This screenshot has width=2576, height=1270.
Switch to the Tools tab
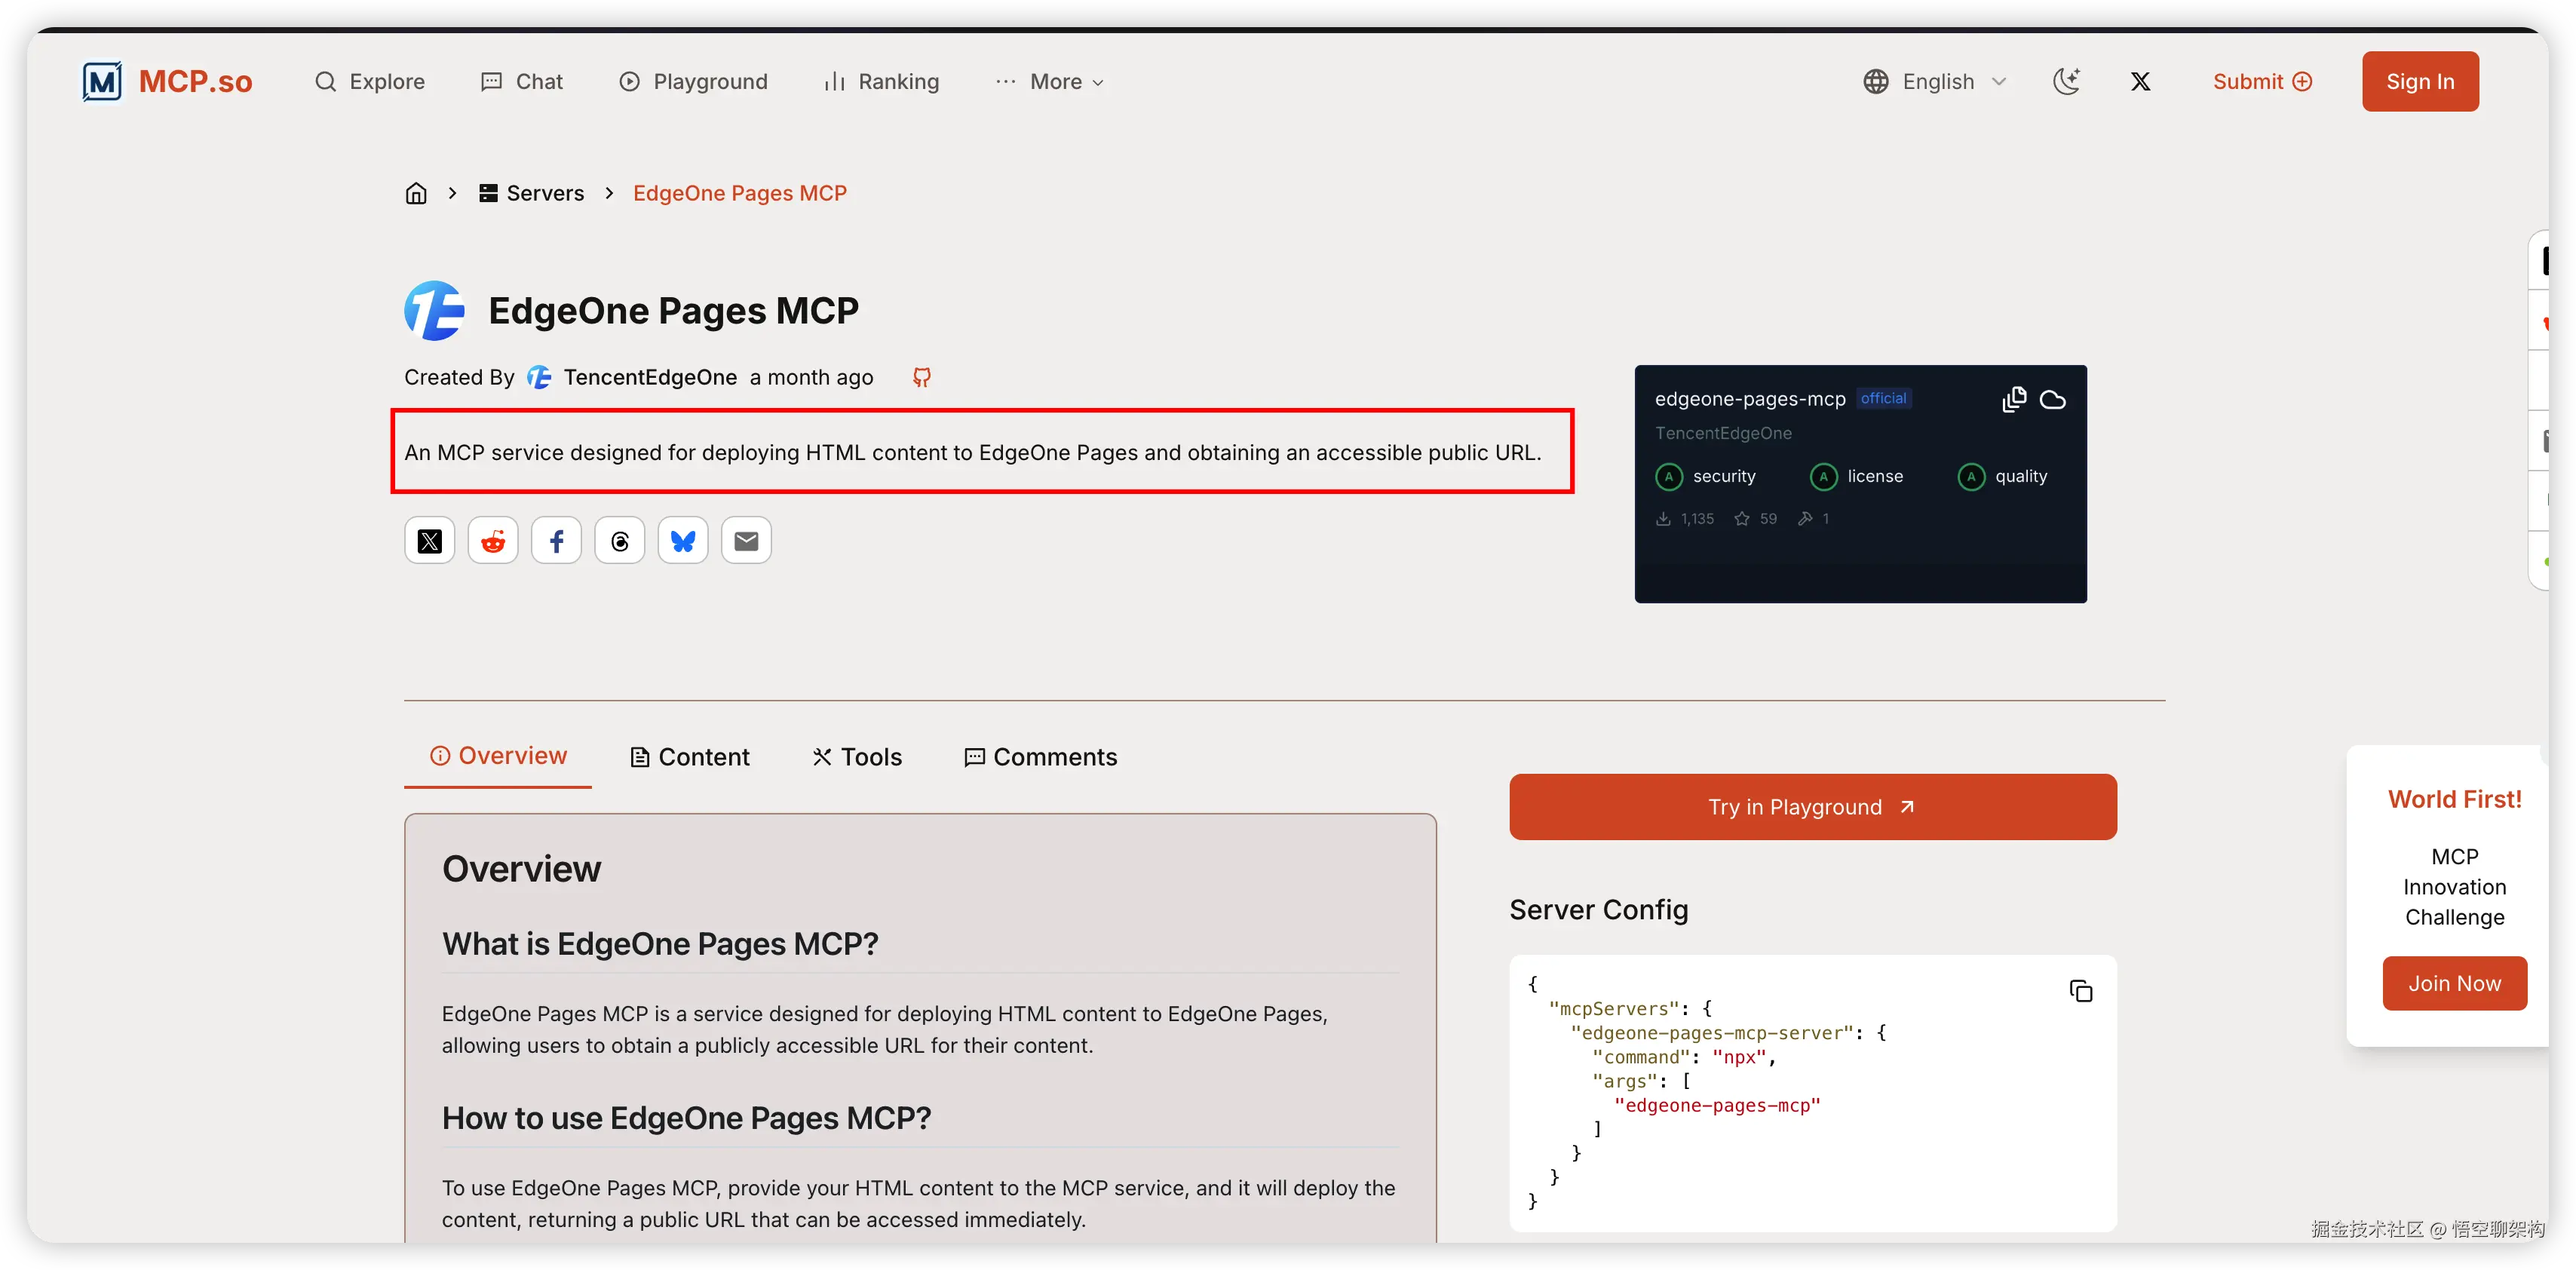click(857, 757)
